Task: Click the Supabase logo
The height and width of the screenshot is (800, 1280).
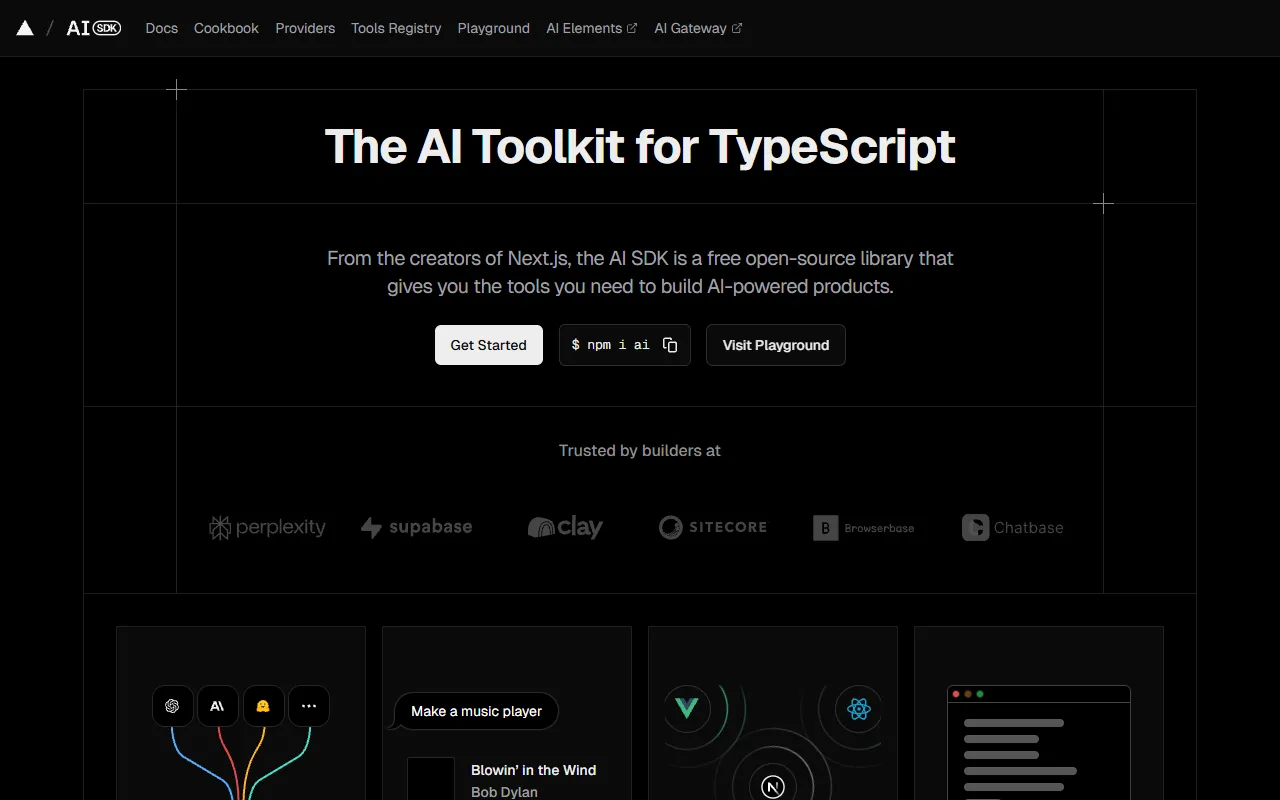Action: point(416,527)
